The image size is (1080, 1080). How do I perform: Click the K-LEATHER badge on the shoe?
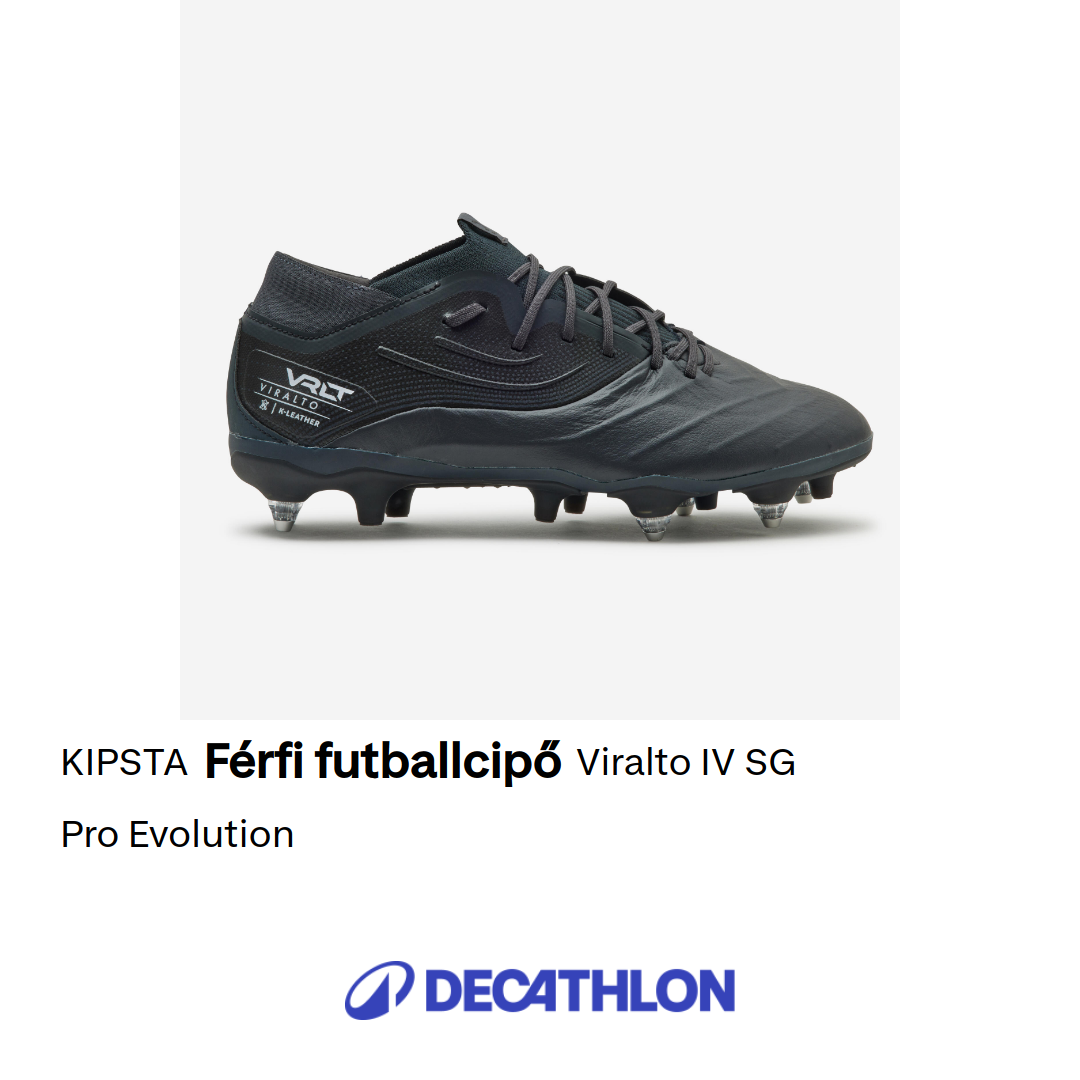[x=299, y=415]
